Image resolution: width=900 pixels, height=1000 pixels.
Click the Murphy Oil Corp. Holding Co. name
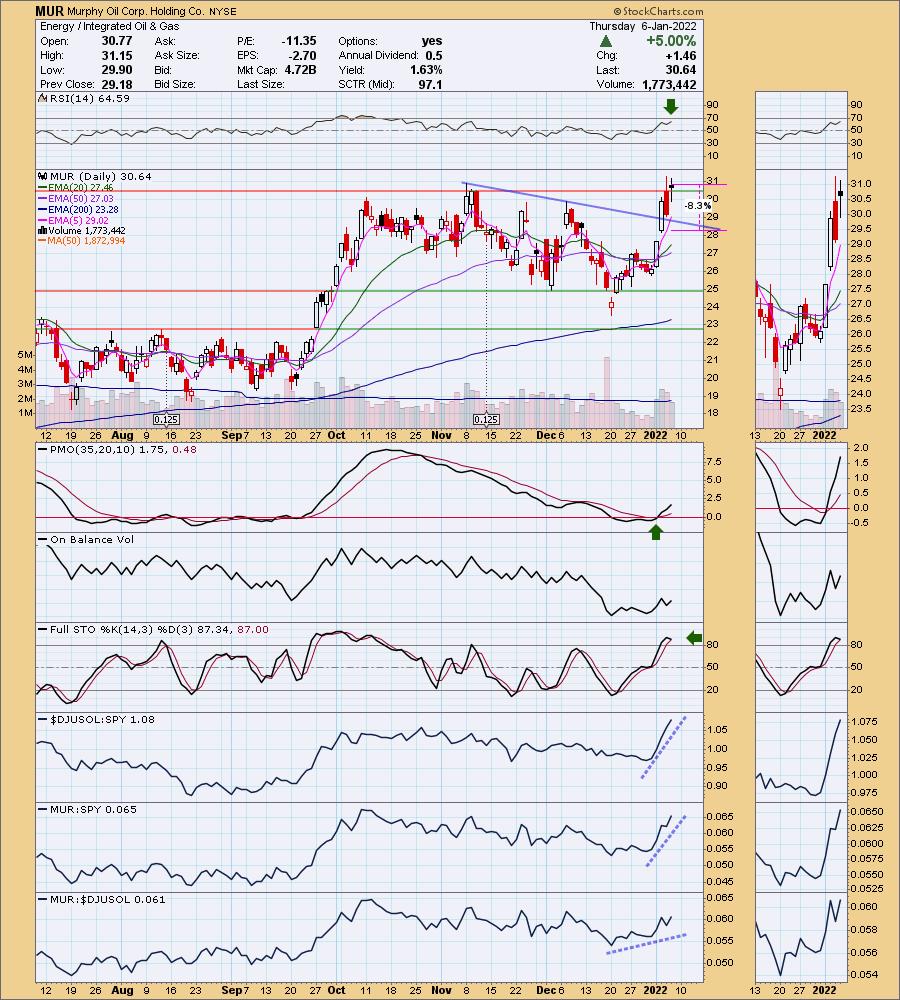click(135, 11)
